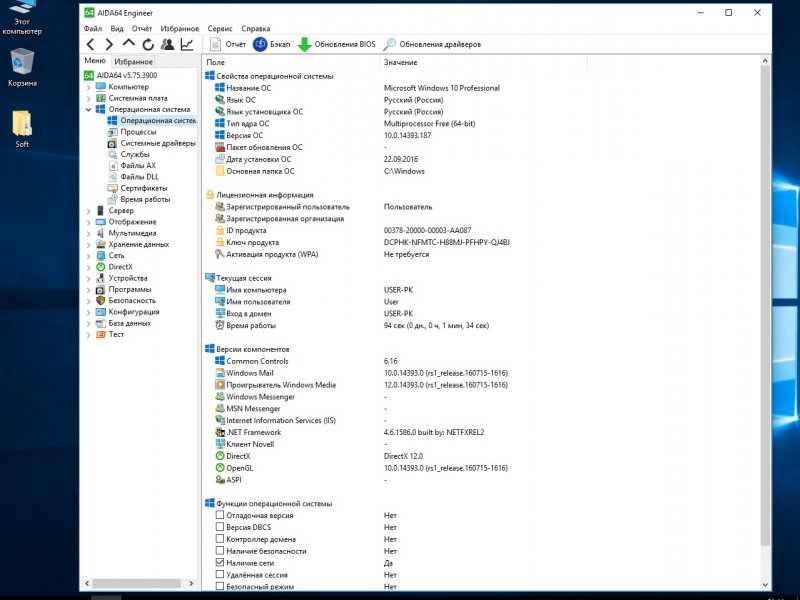Open the Вид menu
Viewport: 800px width, 600px height.
coord(117,29)
